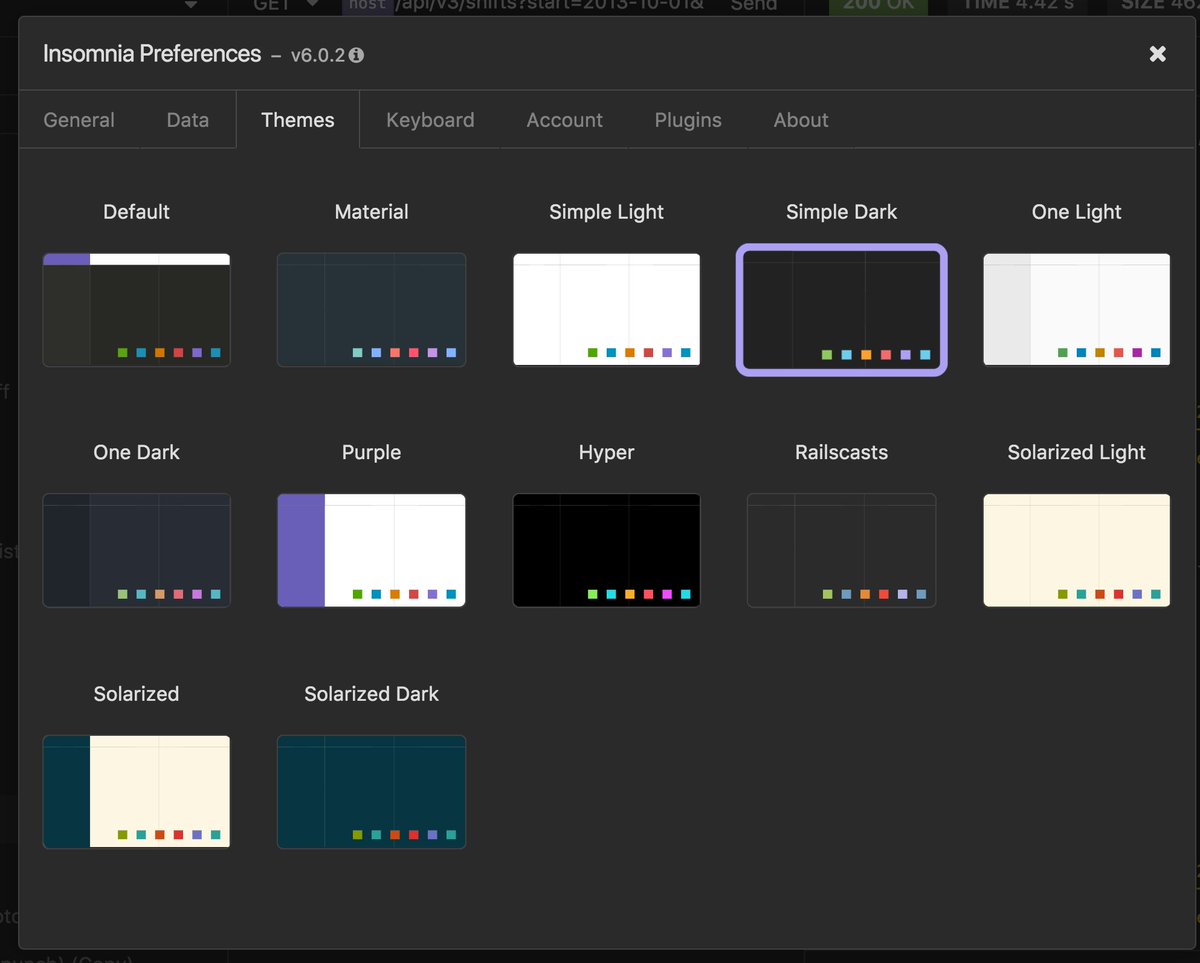1200x963 pixels.
Task: Switch to the General tab
Action: [x=79, y=120]
